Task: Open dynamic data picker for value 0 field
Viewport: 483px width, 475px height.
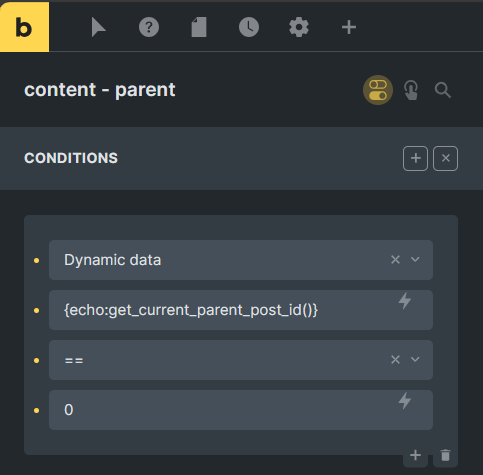Action: point(405,401)
